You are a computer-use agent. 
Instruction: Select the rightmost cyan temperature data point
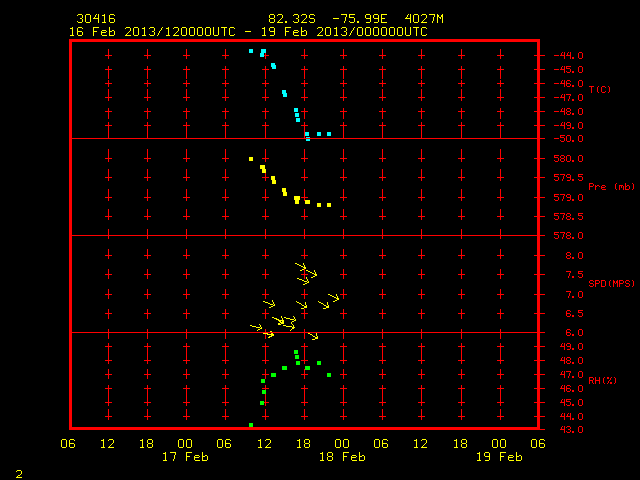tap(329, 134)
